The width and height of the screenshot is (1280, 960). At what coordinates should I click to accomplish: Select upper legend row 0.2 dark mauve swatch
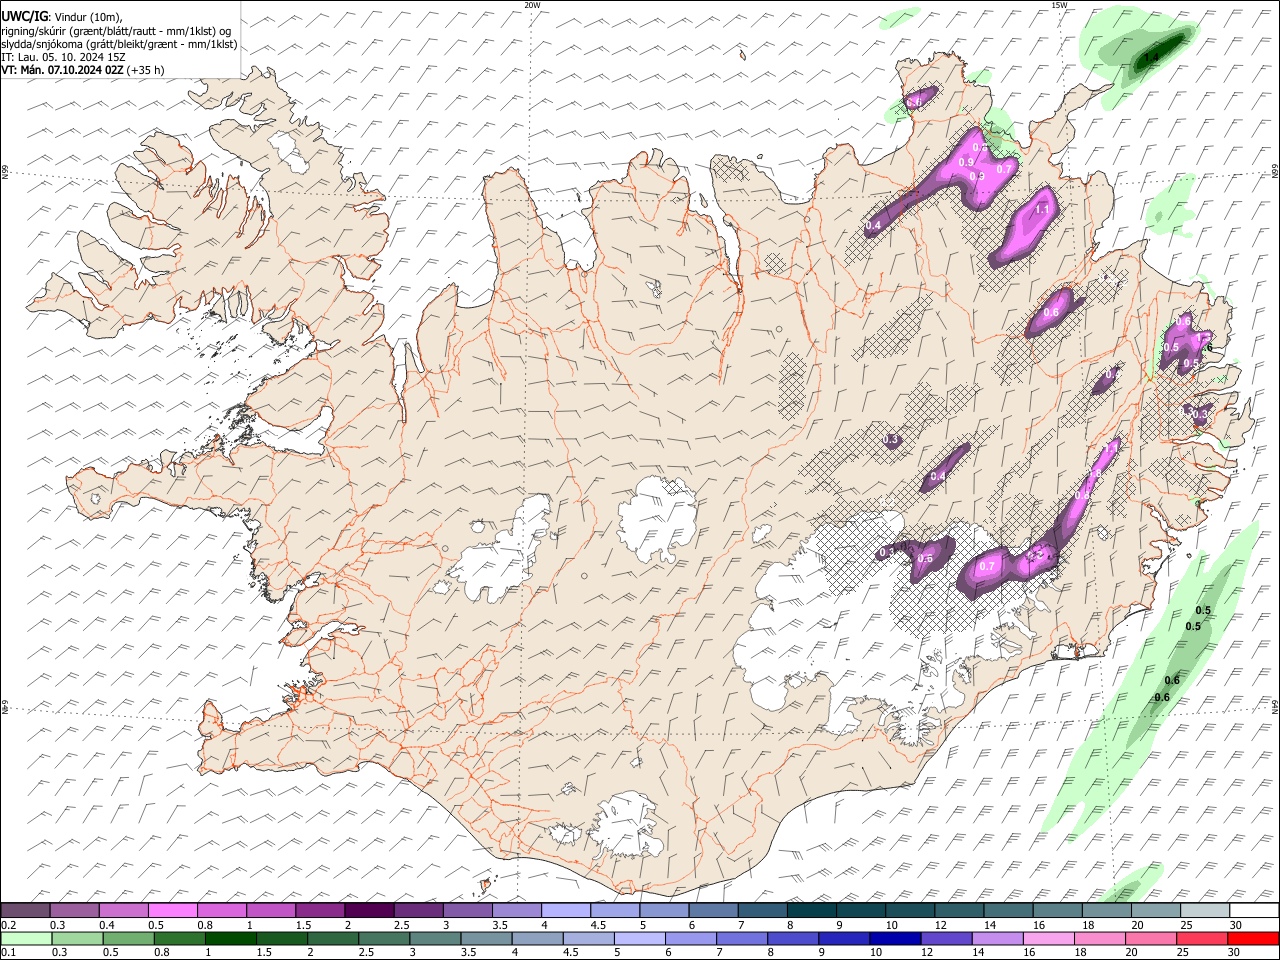tap(26, 911)
